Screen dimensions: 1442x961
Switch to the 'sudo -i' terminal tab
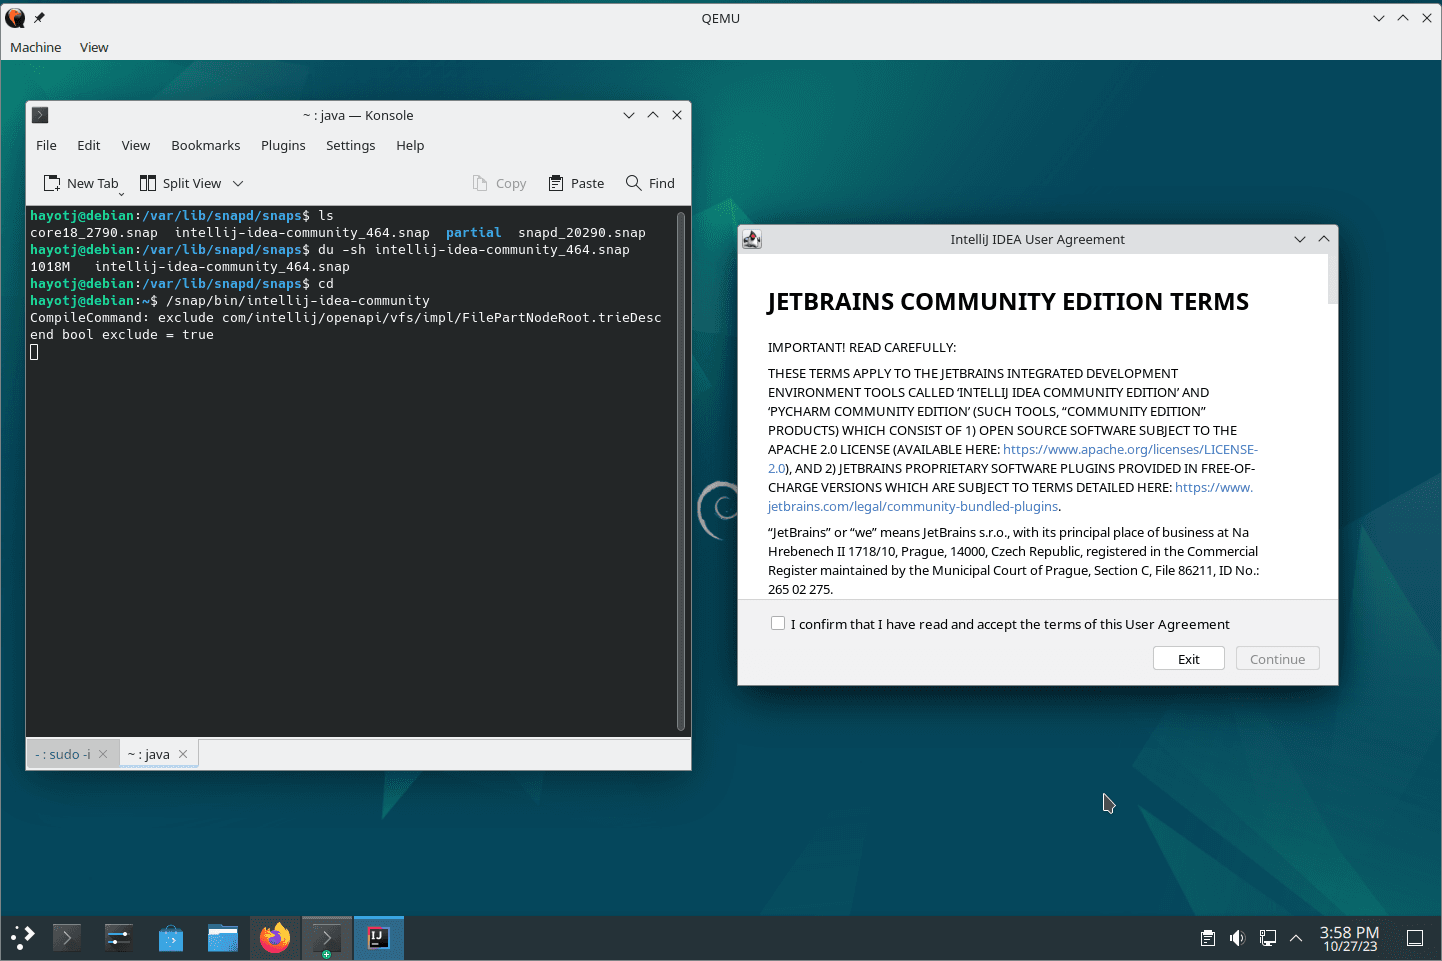point(64,754)
